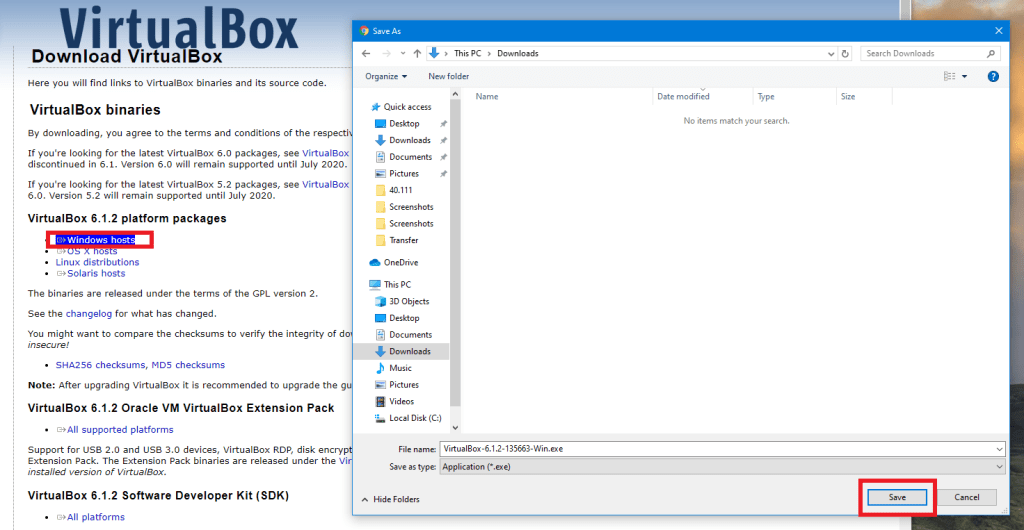Click the Refresh button beside address bar
This screenshot has width=1024, height=530.
[846, 53]
